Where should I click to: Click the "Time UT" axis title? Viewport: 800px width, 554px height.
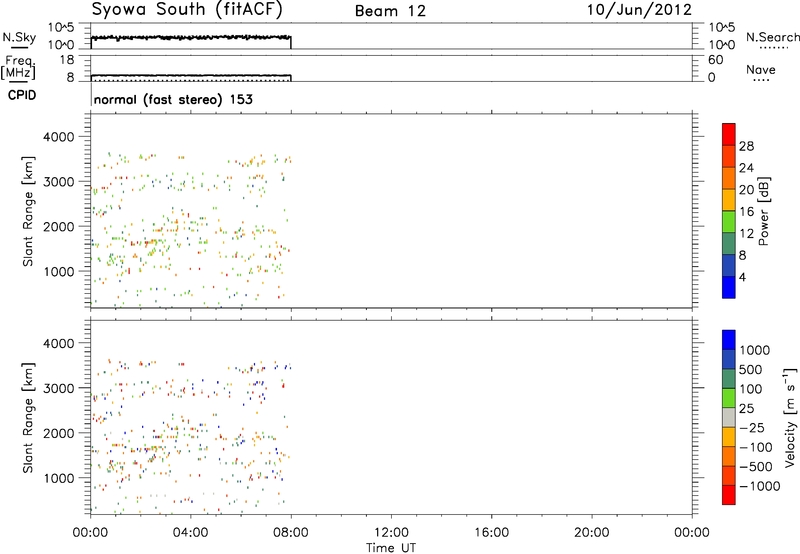click(x=391, y=548)
